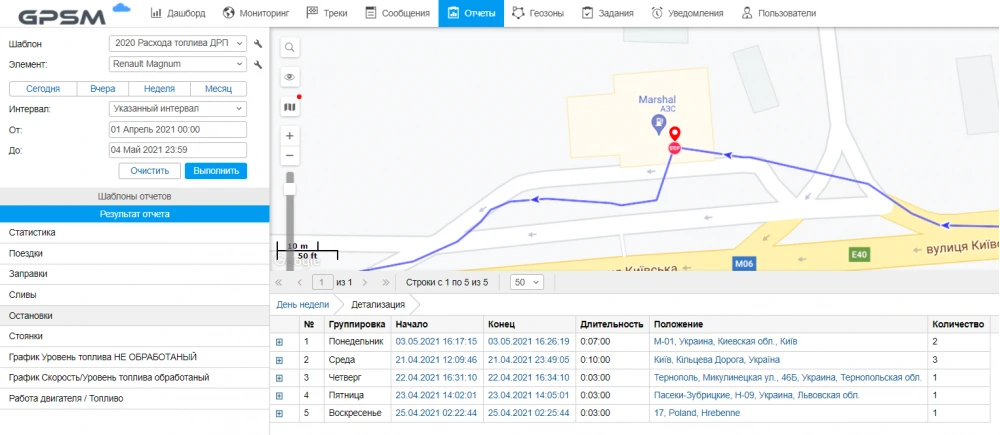
Task: Open the rows-per-page dropdown showing 50
Action: 526,282
